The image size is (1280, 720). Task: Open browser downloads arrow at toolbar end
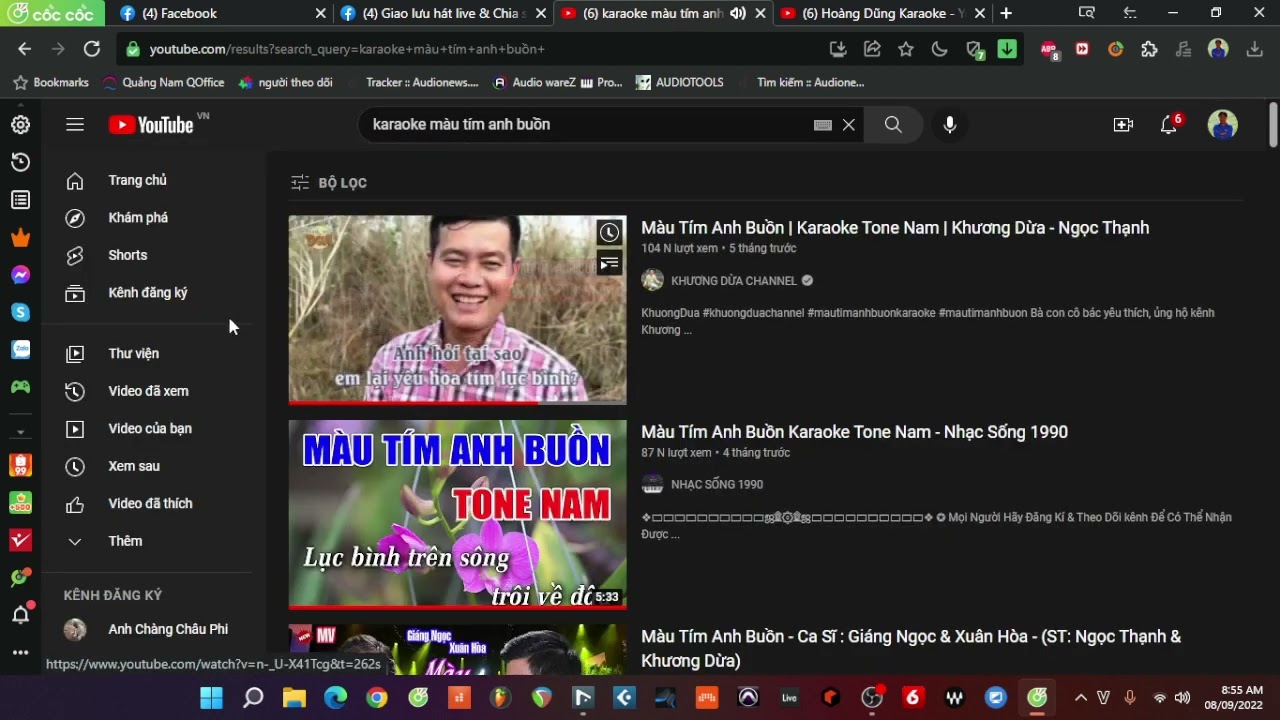click(x=1254, y=49)
